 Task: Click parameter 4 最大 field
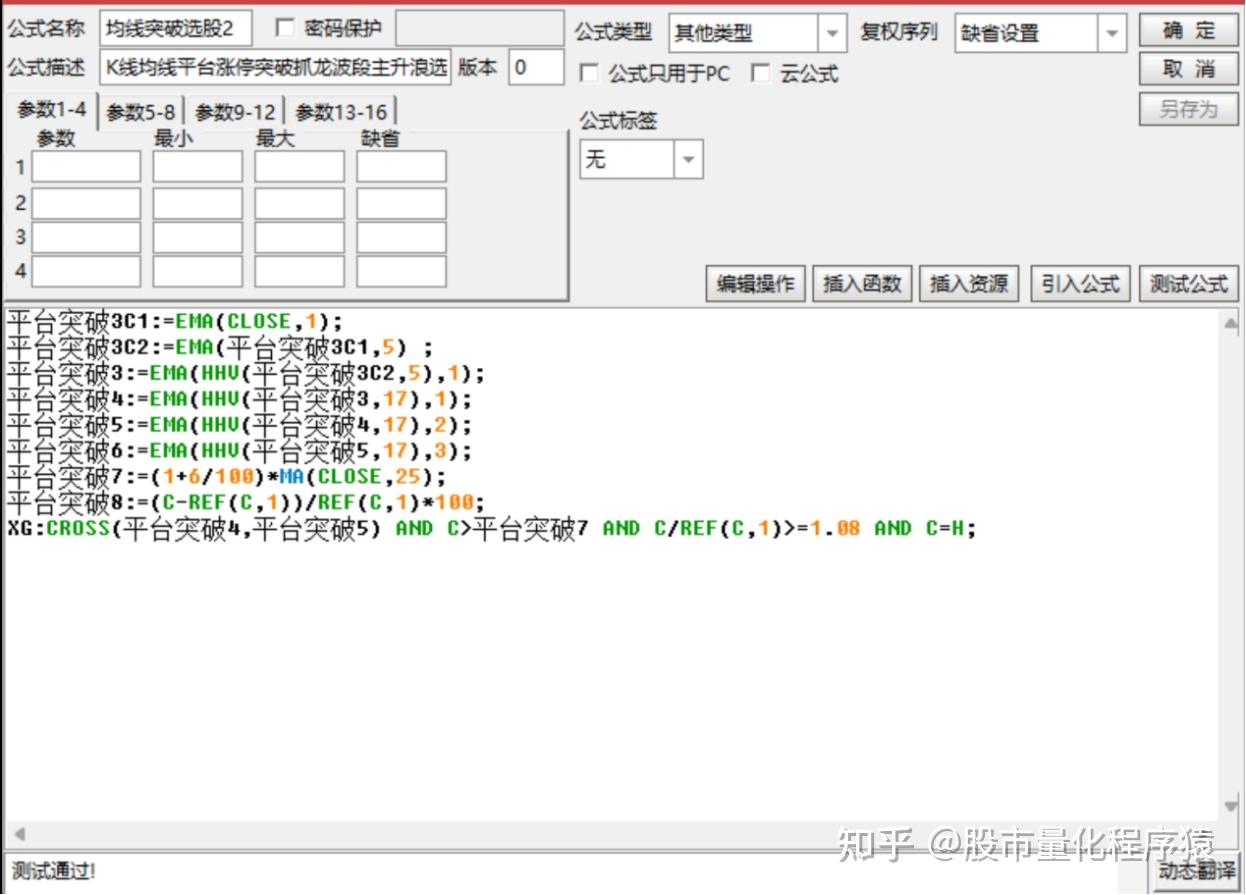point(299,271)
